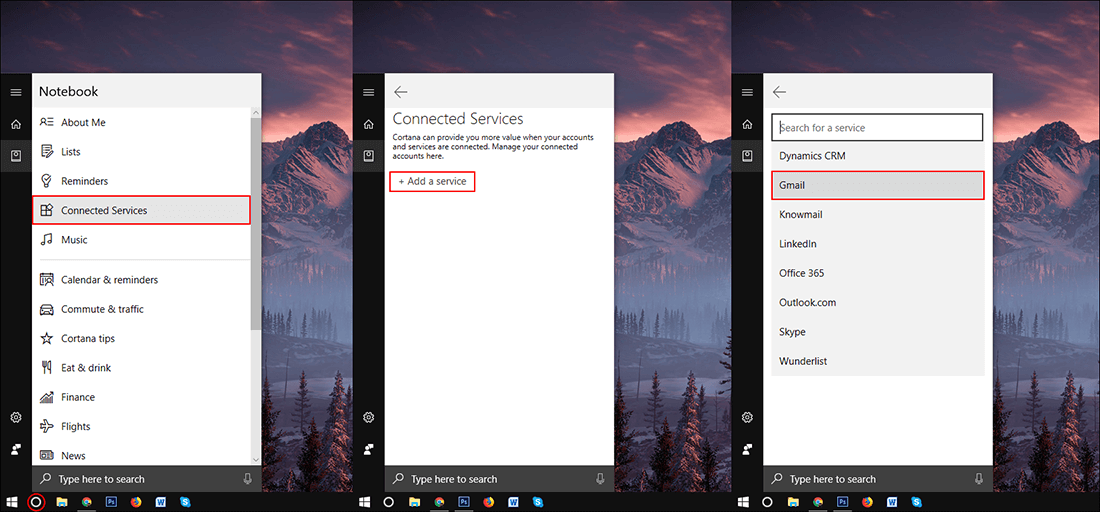Open the hamburger menu beside Connected Services page

pyautogui.click(x=368, y=93)
